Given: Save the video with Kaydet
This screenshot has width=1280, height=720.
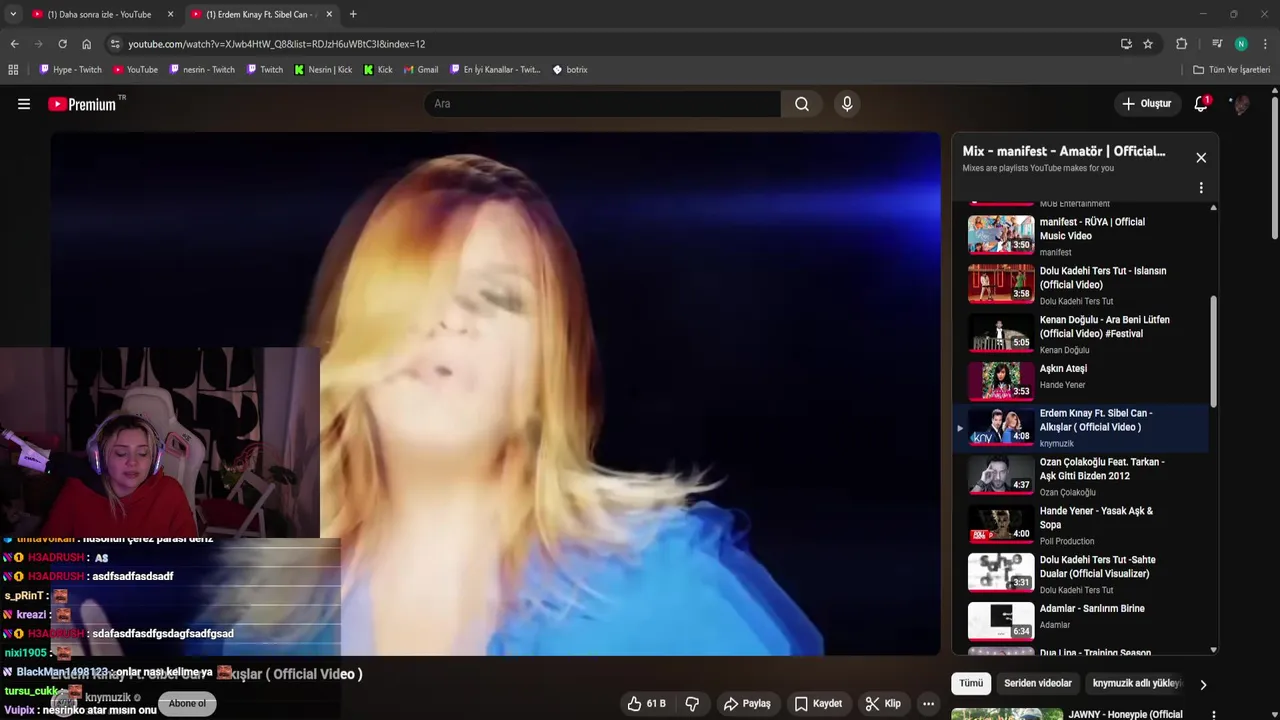Looking at the screenshot, I should click(818, 703).
